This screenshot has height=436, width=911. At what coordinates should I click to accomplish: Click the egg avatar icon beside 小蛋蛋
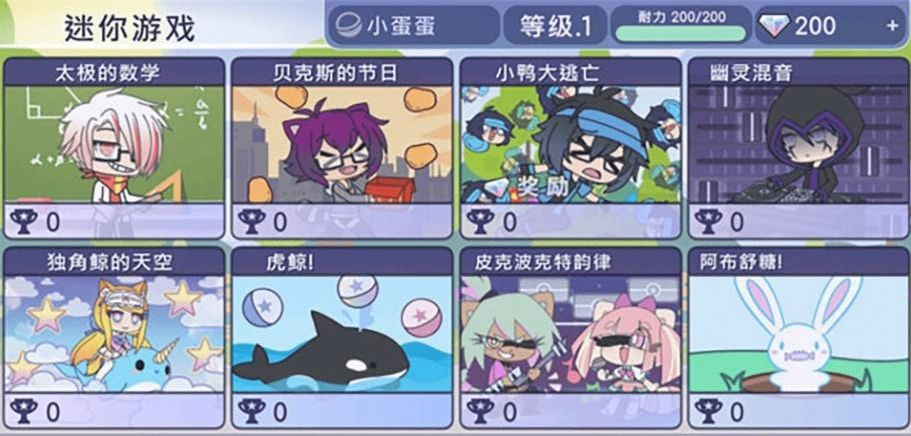click(348, 25)
